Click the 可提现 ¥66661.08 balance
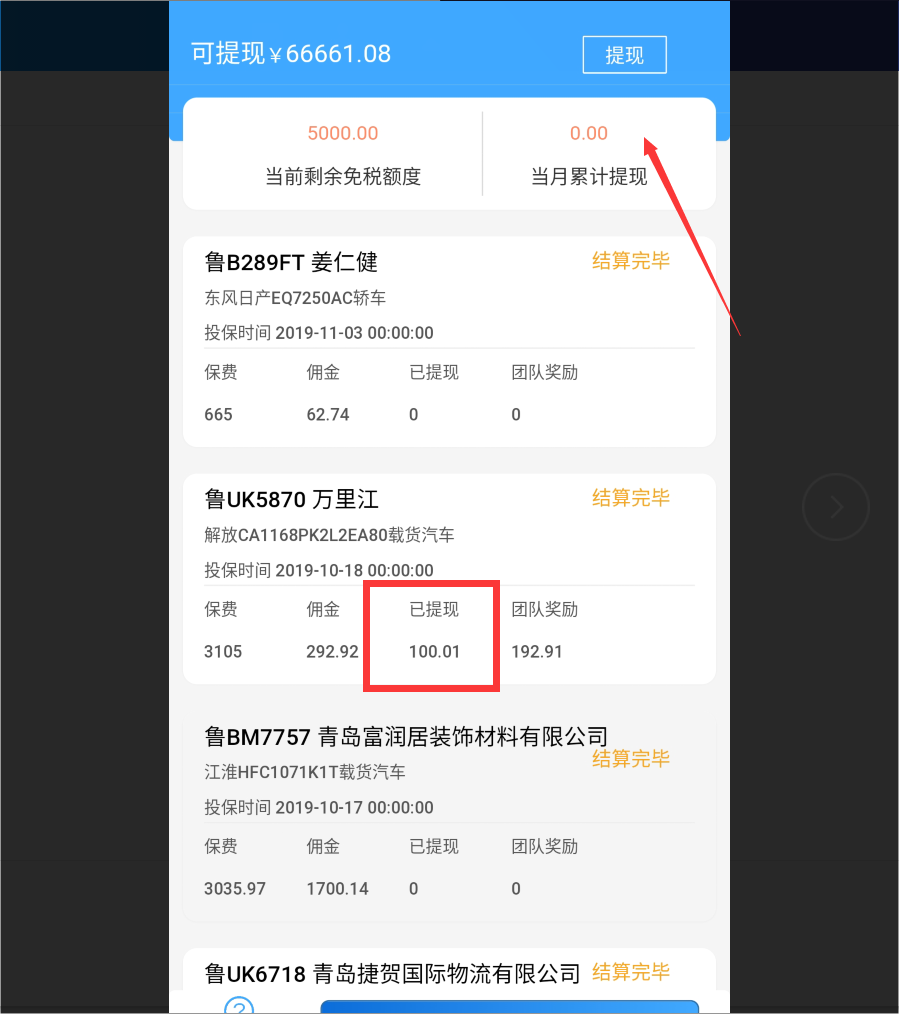The width and height of the screenshot is (899, 1014). pos(291,54)
